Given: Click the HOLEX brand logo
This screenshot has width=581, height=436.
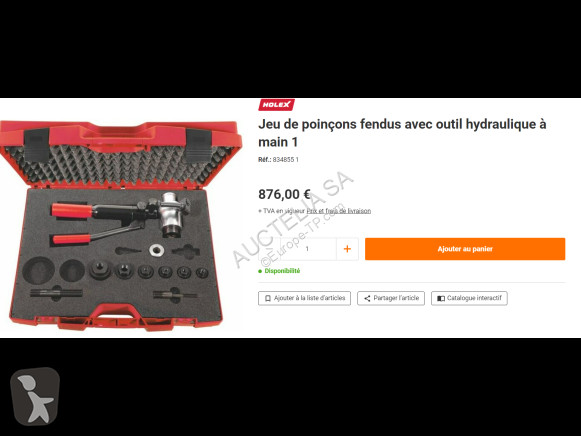Looking at the screenshot, I should (276, 105).
